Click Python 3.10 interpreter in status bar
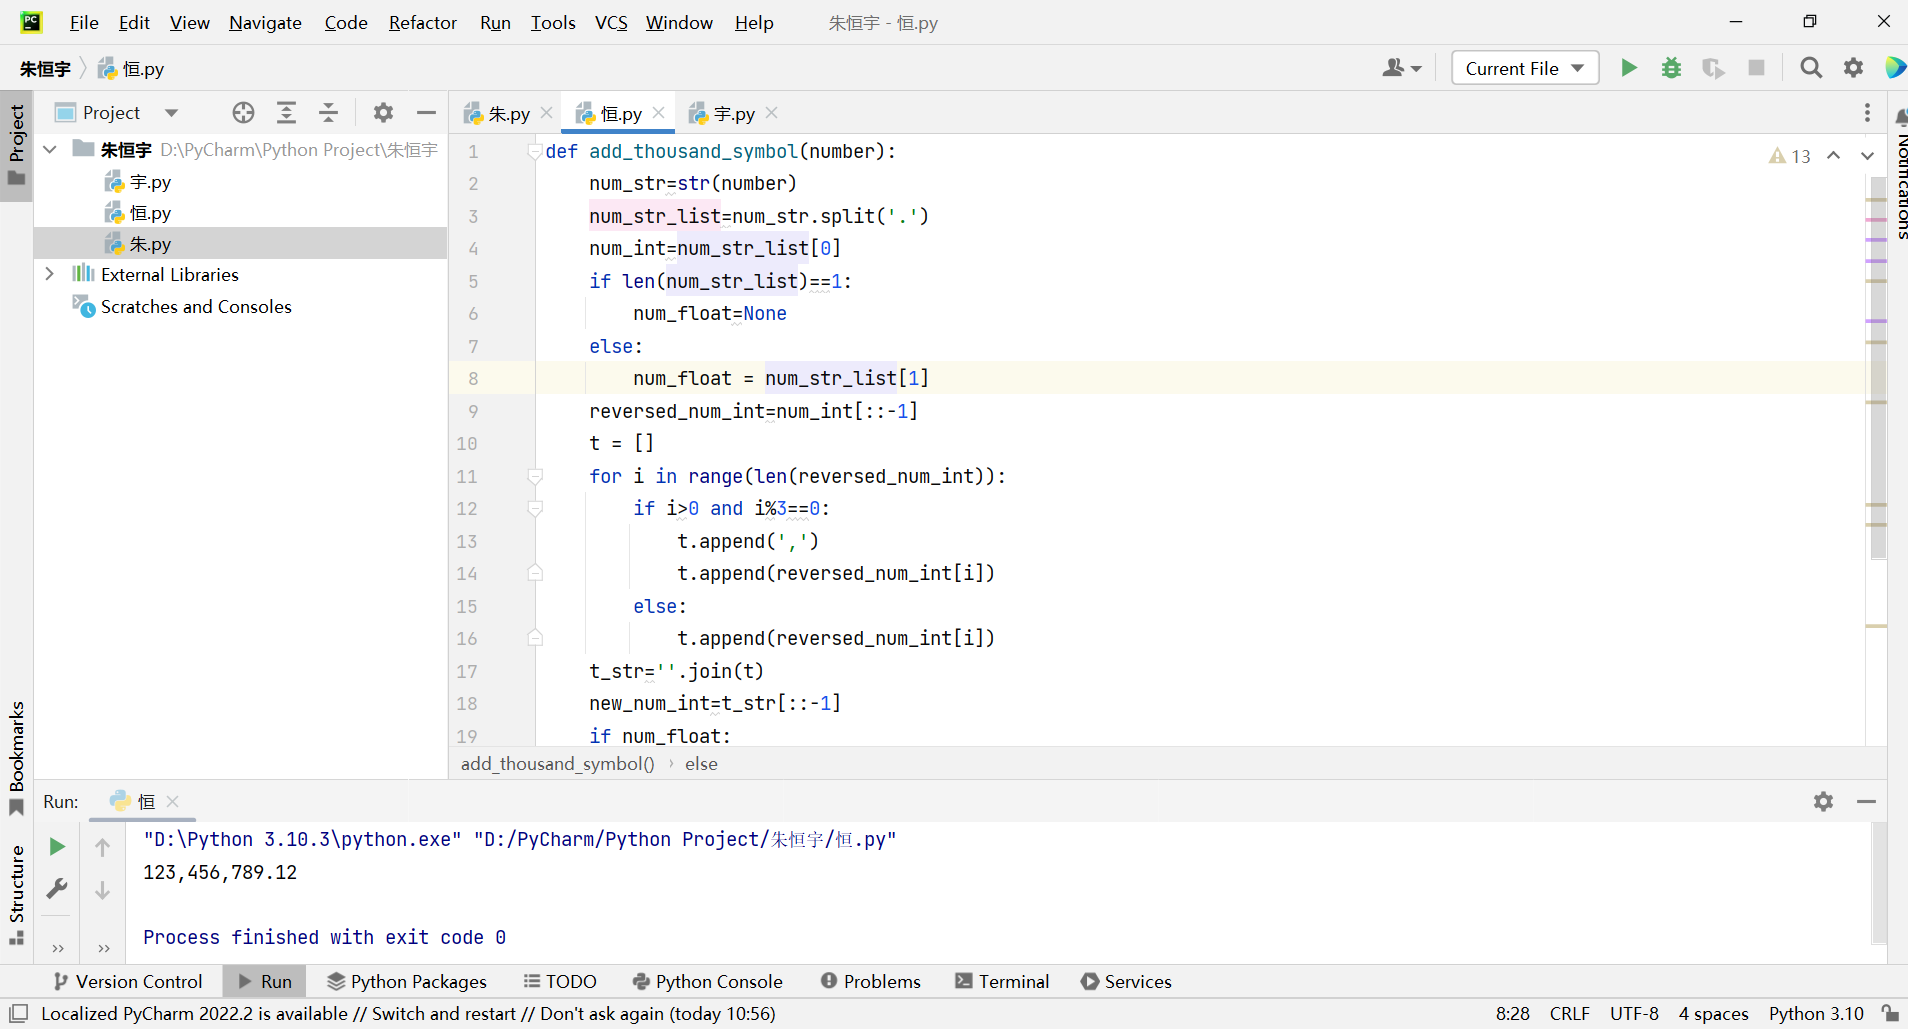This screenshot has height=1029, width=1908. click(1816, 1013)
